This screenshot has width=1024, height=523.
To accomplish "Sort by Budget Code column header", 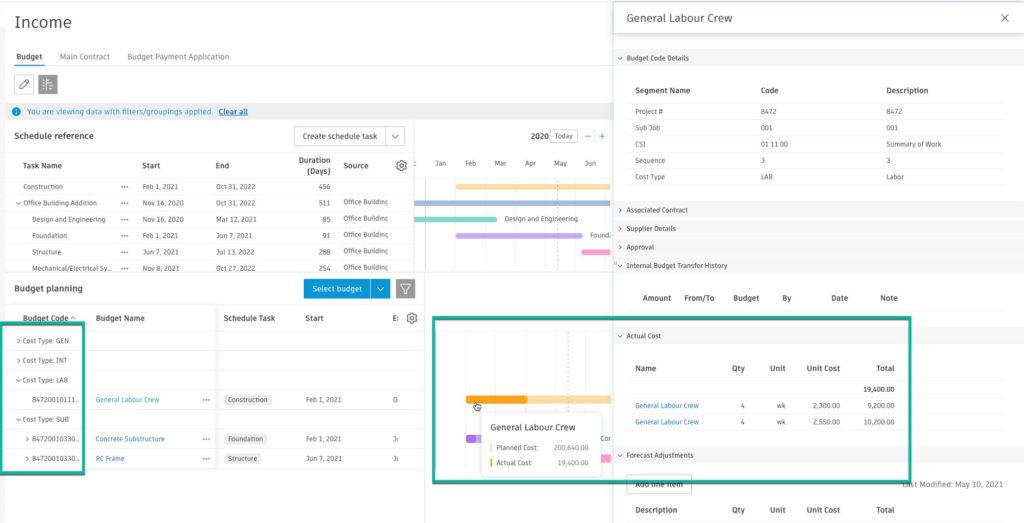I will tap(49, 319).
